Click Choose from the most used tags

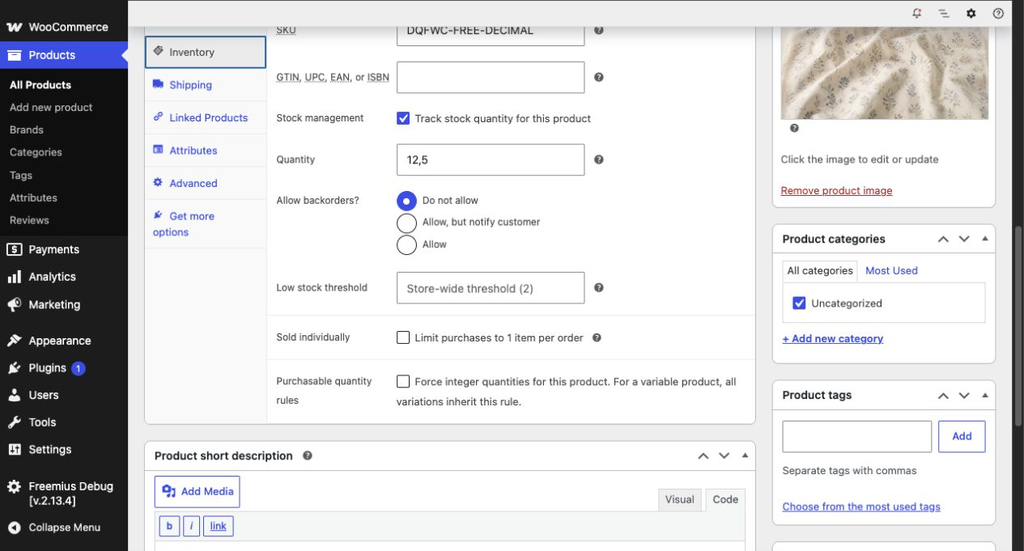tap(861, 507)
